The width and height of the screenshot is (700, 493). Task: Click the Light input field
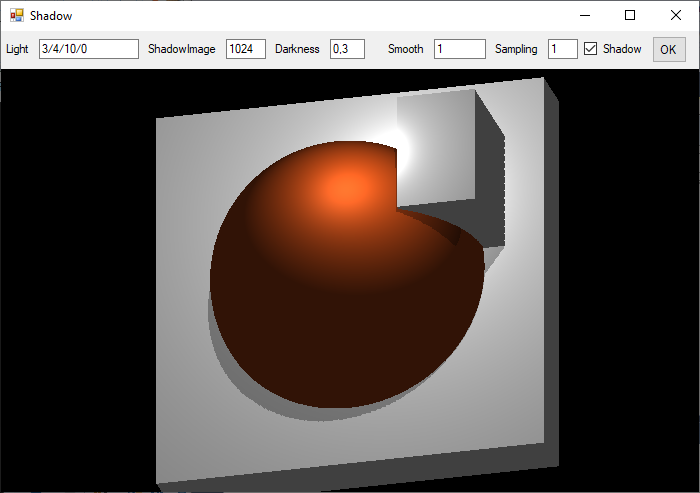click(89, 49)
